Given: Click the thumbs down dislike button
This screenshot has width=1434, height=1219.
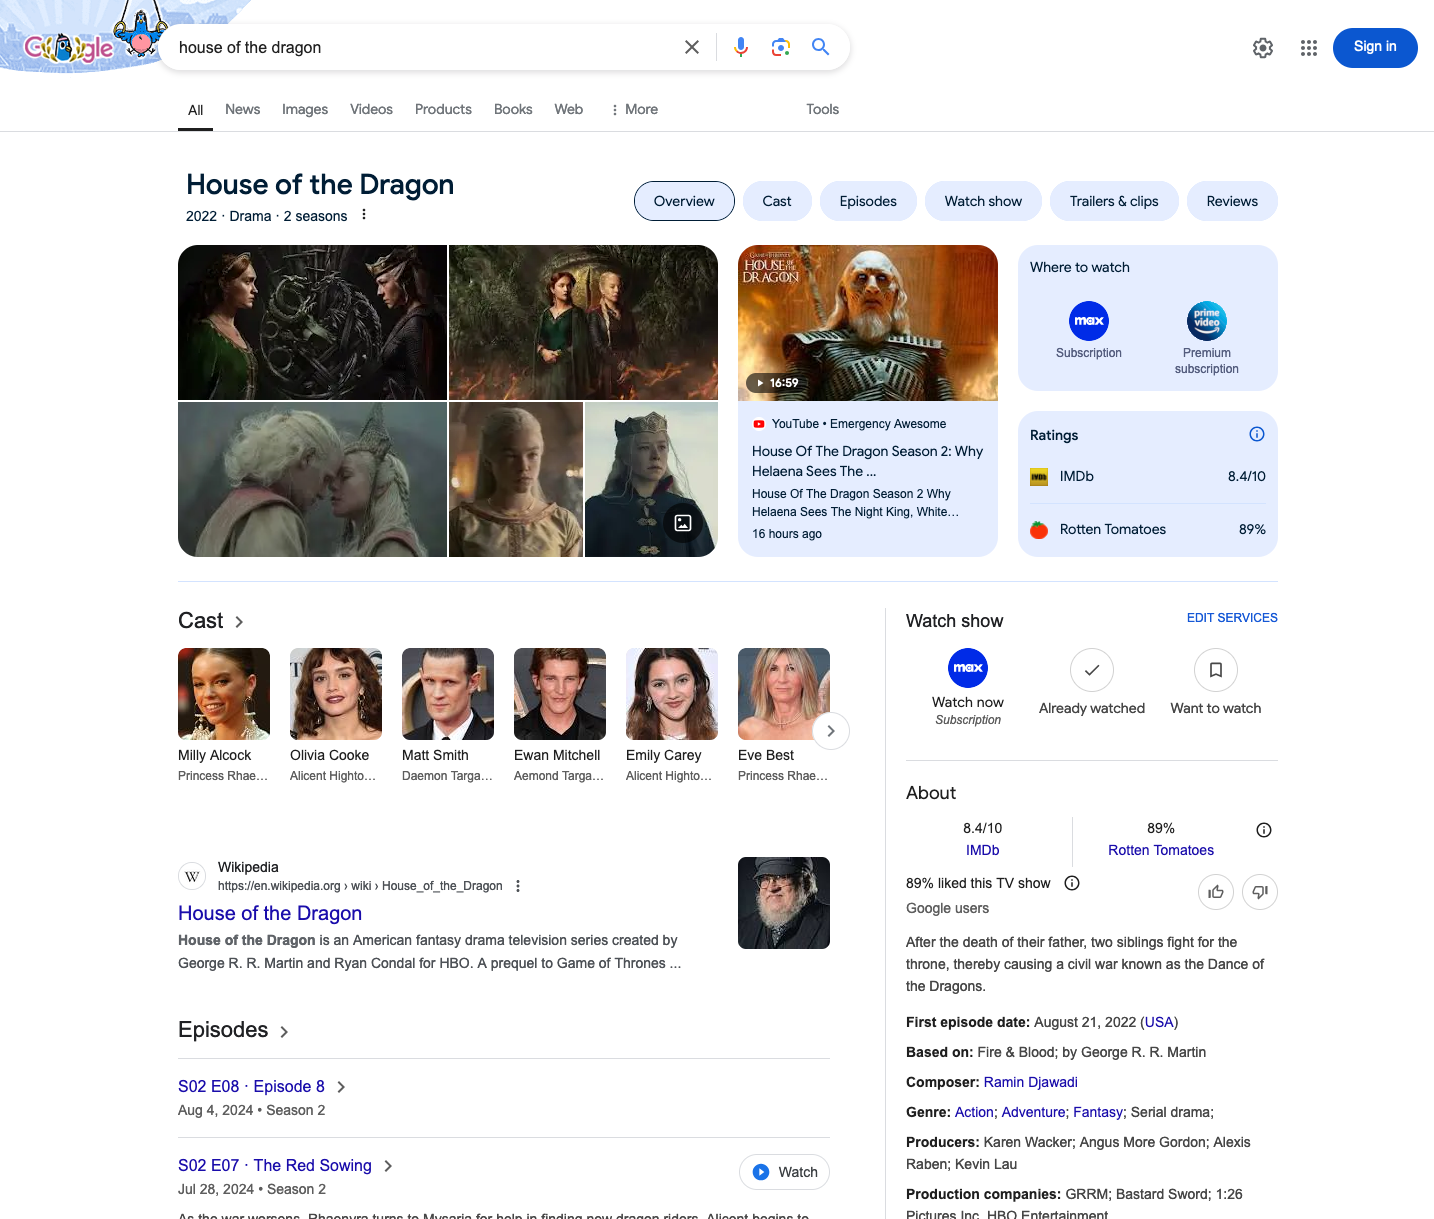Looking at the screenshot, I should (1259, 892).
